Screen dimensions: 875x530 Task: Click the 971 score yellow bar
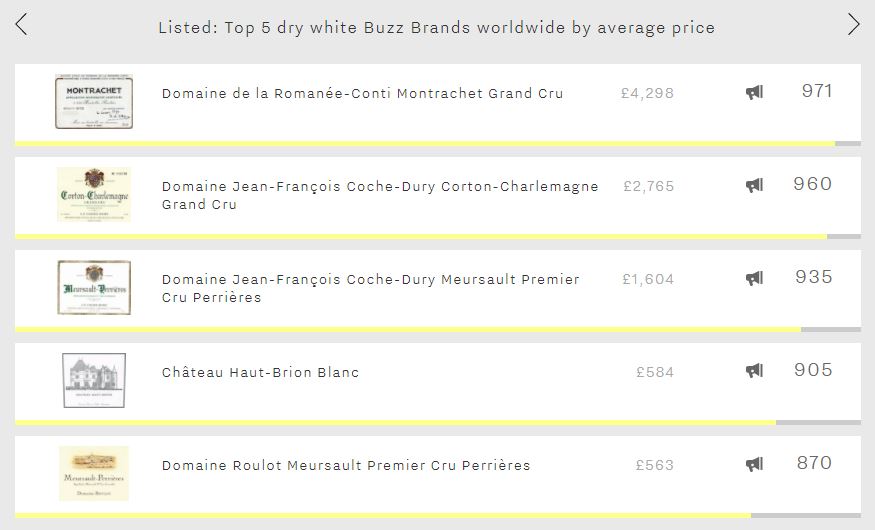coord(425,144)
